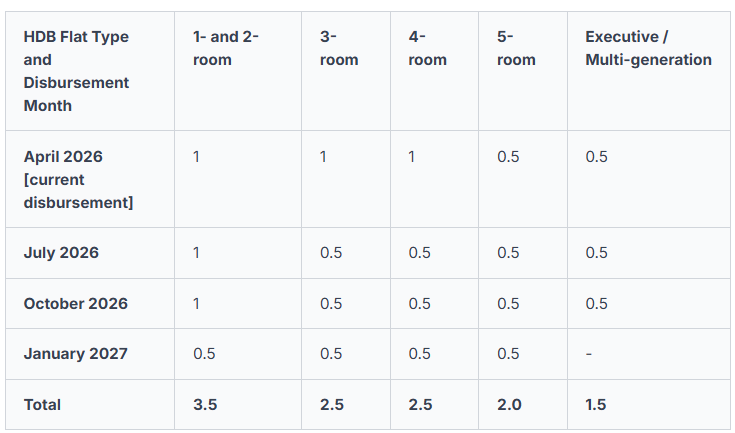This screenshot has height=433, width=735.
Task: Select the 'January 2027' row label
Action: (75, 354)
